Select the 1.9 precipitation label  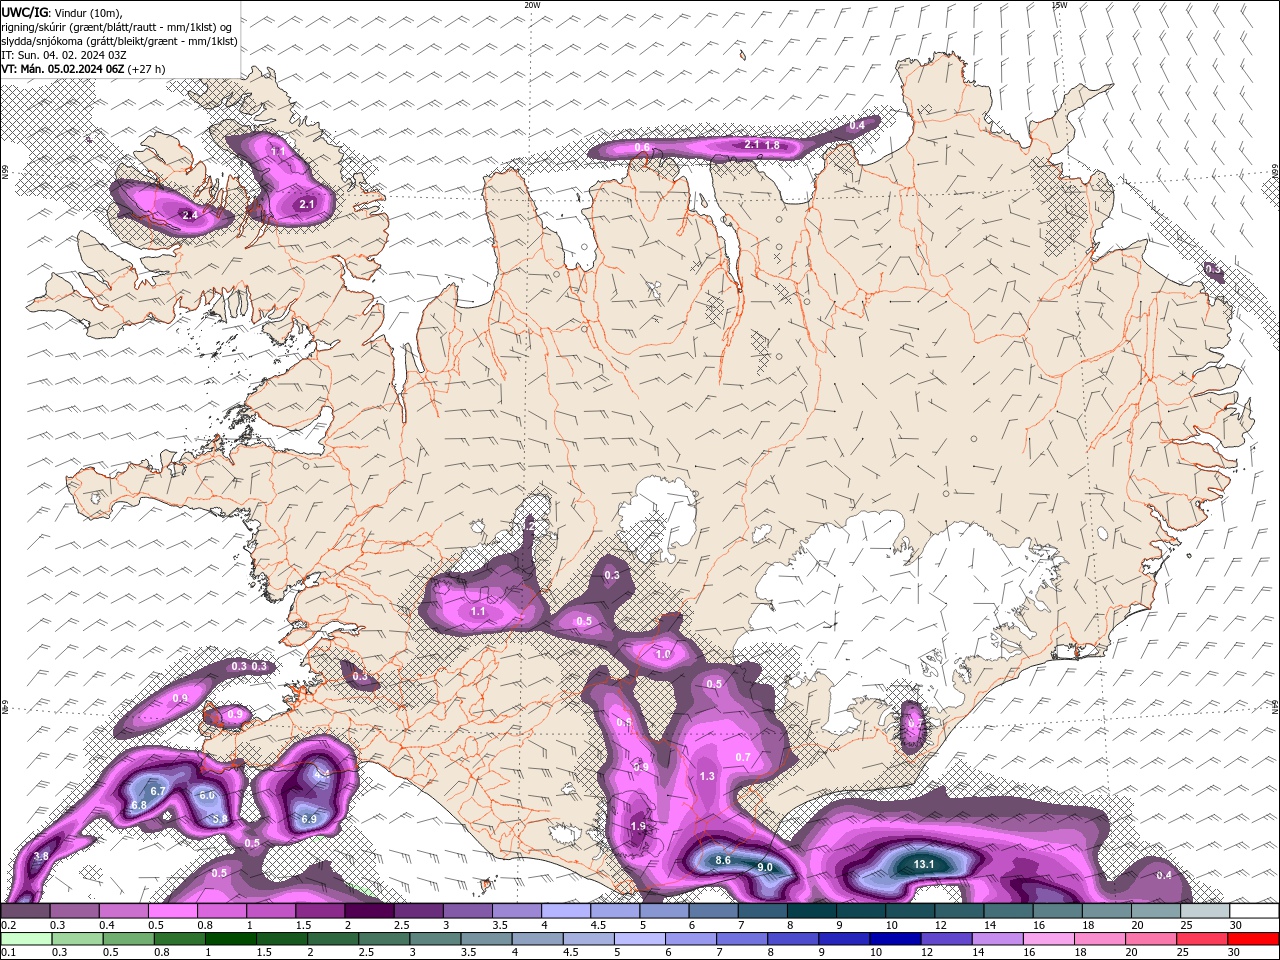[x=639, y=827]
